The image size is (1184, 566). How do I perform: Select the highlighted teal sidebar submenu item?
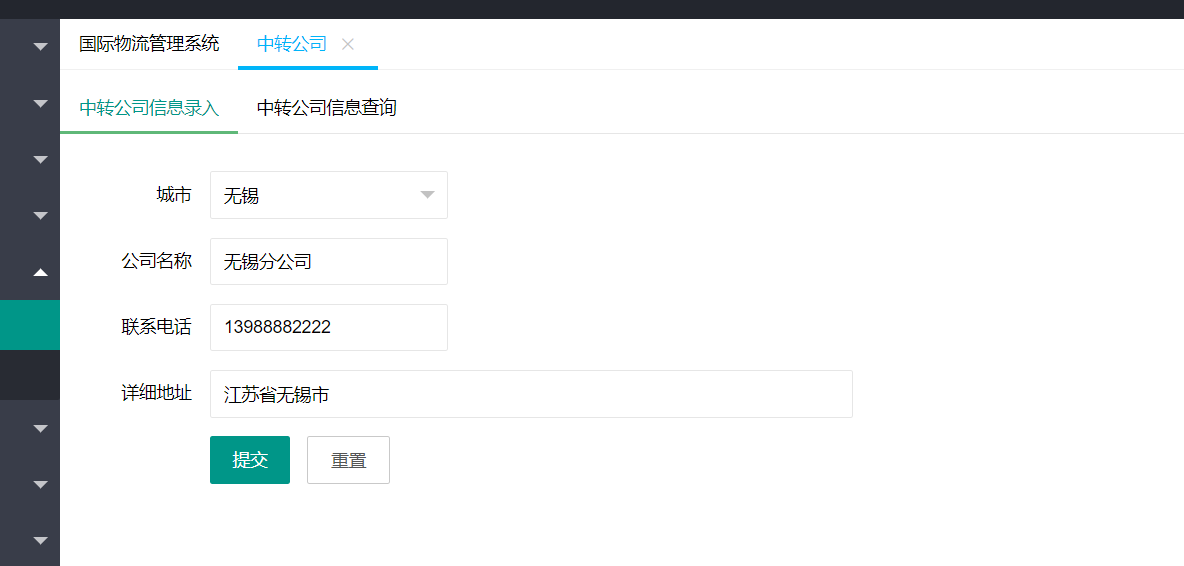tap(30, 325)
